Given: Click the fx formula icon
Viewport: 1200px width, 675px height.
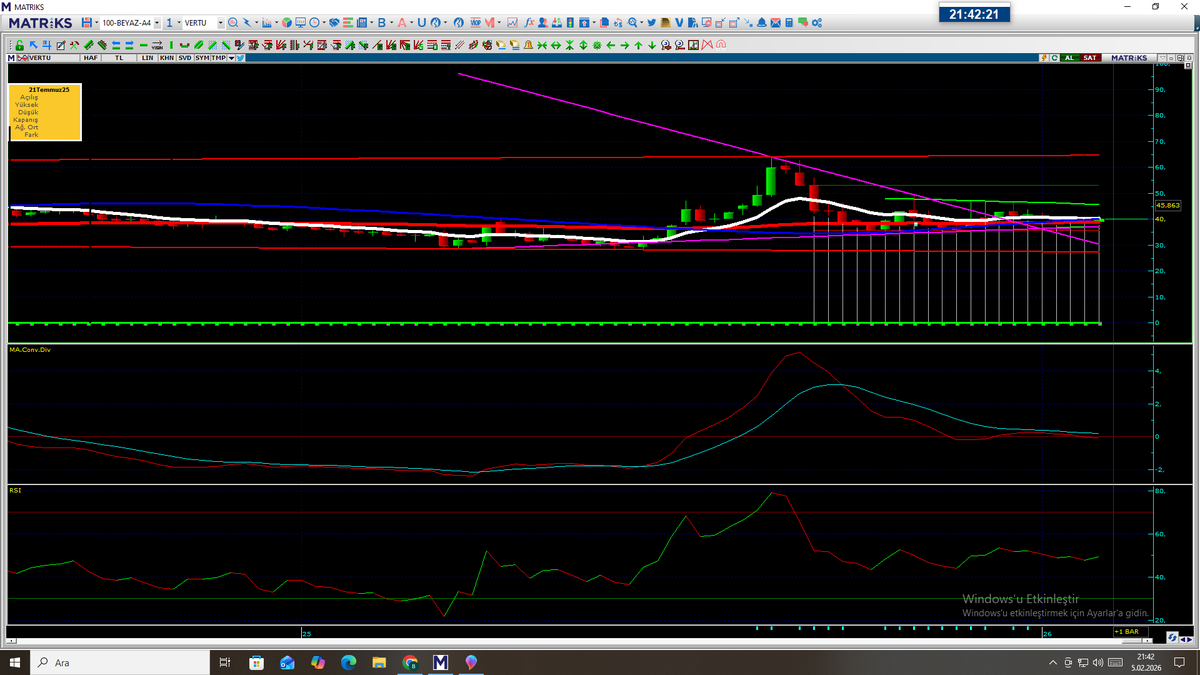Looking at the screenshot, I should [530, 22].
